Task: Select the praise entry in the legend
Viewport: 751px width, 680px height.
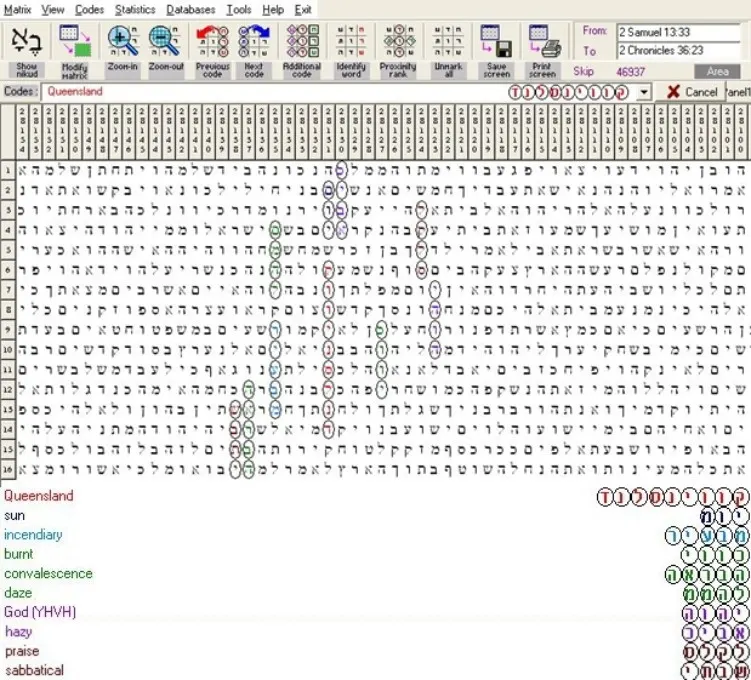Action: pyautogui.click(x=22, y=651)
